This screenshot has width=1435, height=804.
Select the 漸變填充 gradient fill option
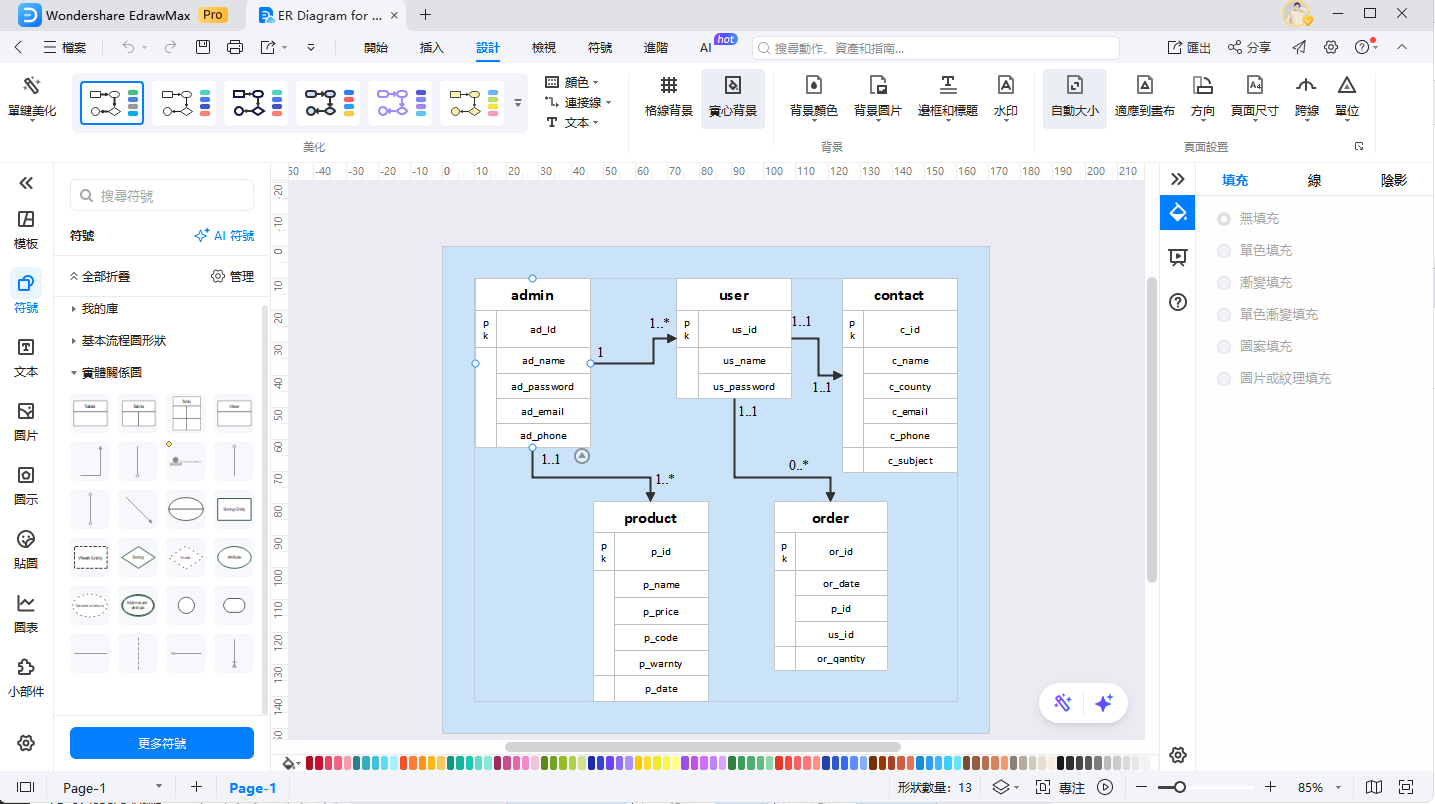pos(1224,282)
